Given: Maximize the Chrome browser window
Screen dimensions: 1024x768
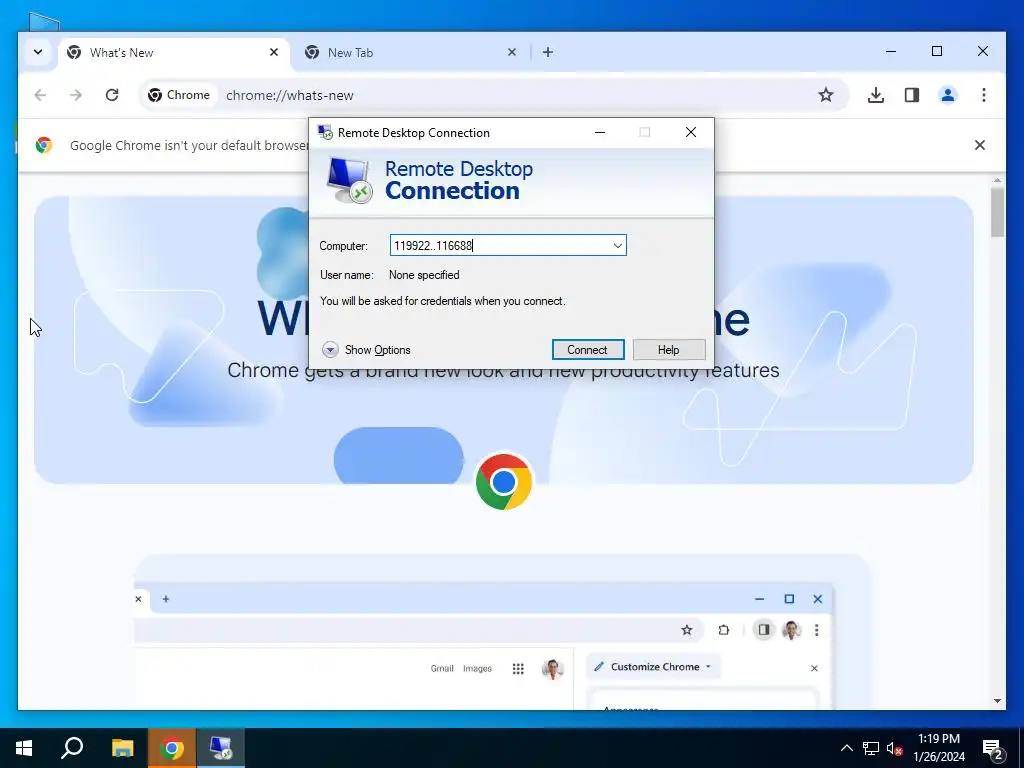Looking at the screenshot, I should (x=936, y=51).
